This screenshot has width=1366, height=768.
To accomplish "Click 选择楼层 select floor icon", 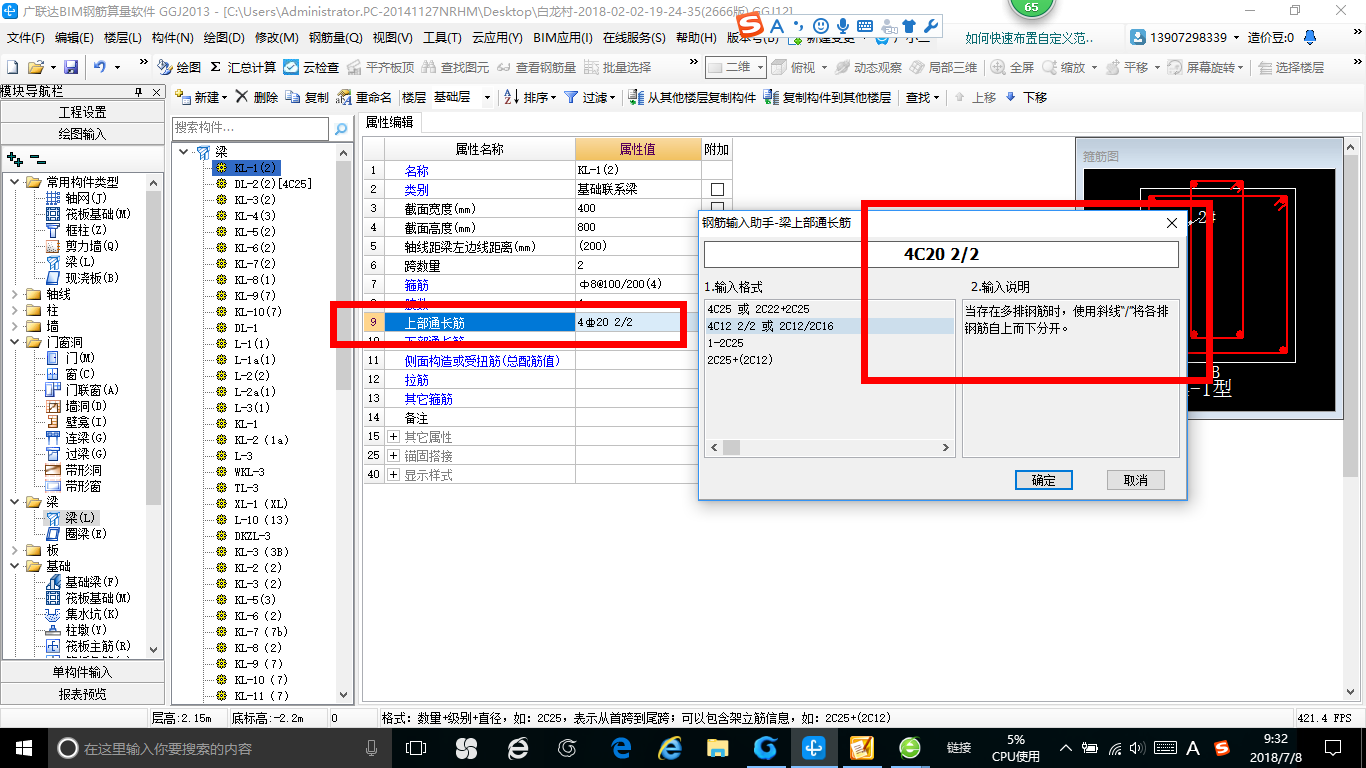I will 1291,67.
